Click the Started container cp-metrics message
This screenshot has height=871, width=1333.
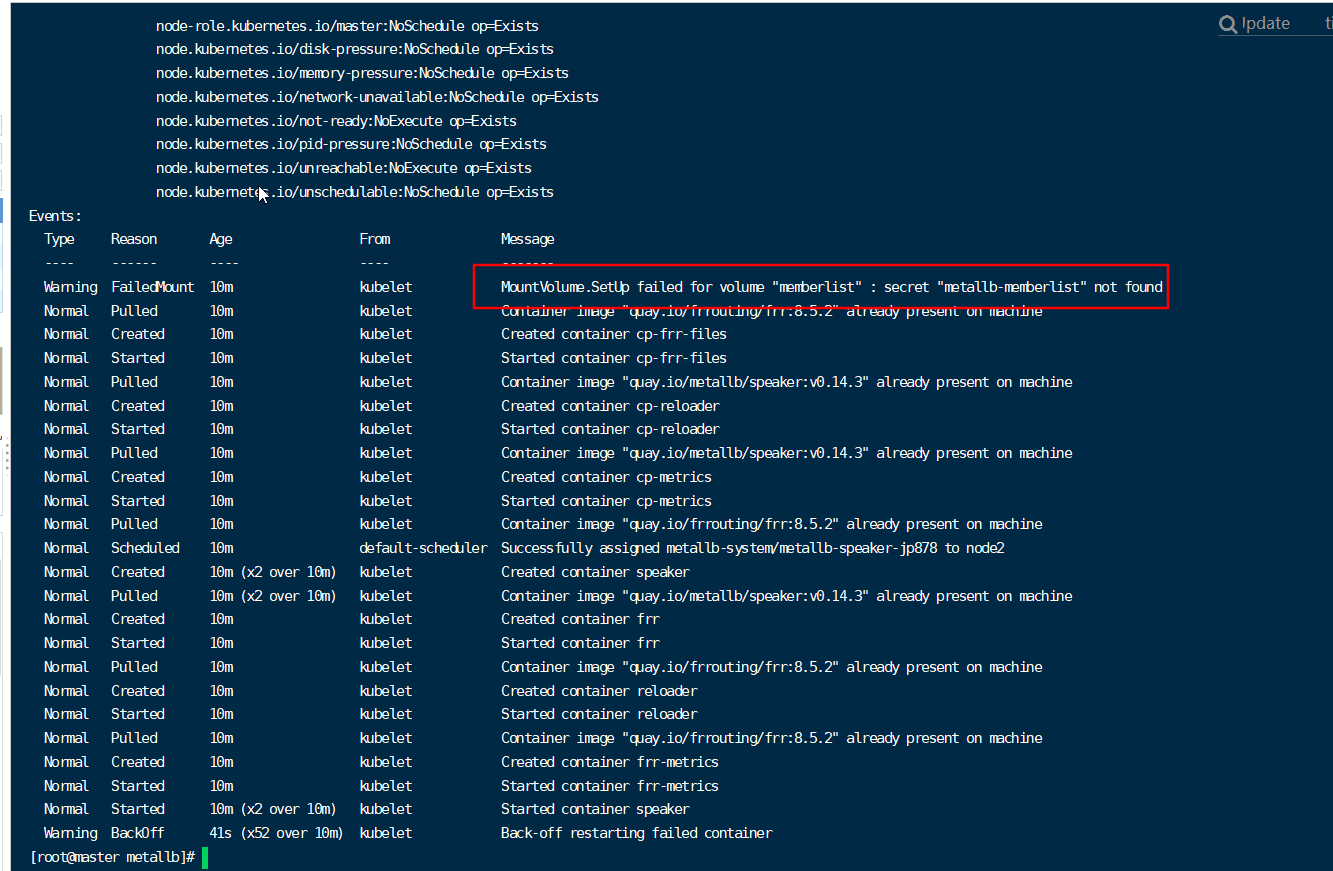pyautogui.click(x=606, y=501)
